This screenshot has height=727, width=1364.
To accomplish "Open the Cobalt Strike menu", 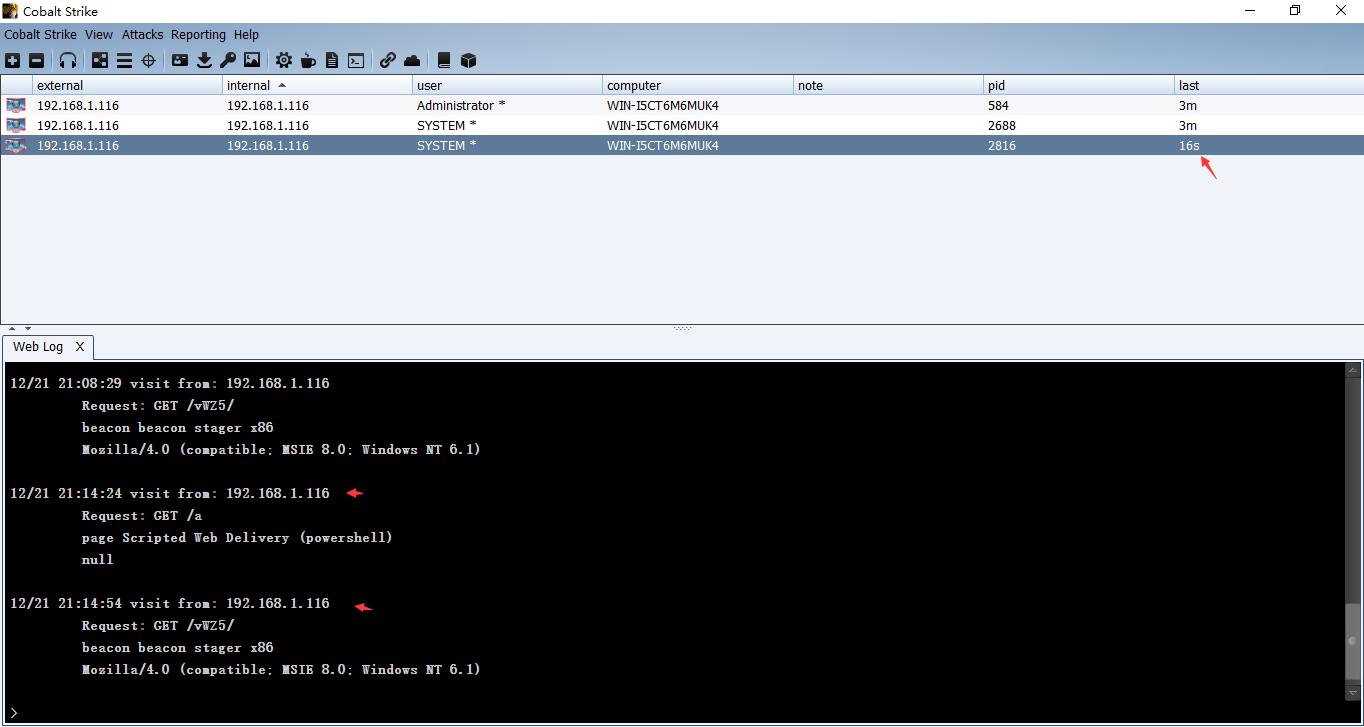I will 40,34.
